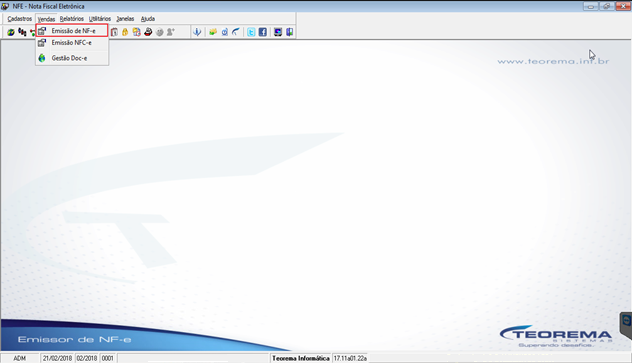Click the gray round face toolbar icon
The width and height of the screenshot is (632, 363).
160,32
